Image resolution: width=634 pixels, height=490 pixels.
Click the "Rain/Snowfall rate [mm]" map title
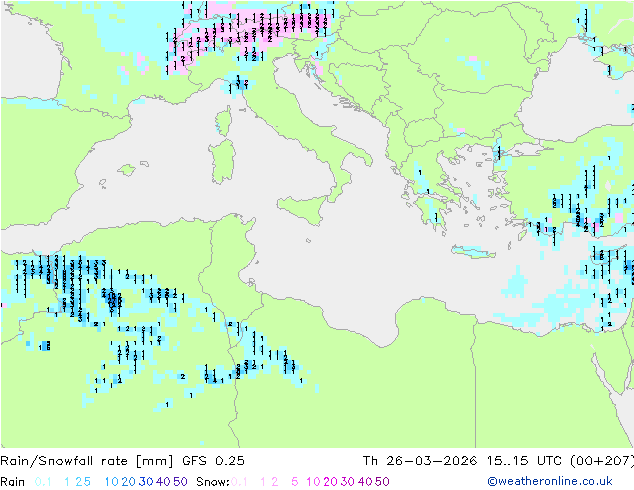coord(87,461)
